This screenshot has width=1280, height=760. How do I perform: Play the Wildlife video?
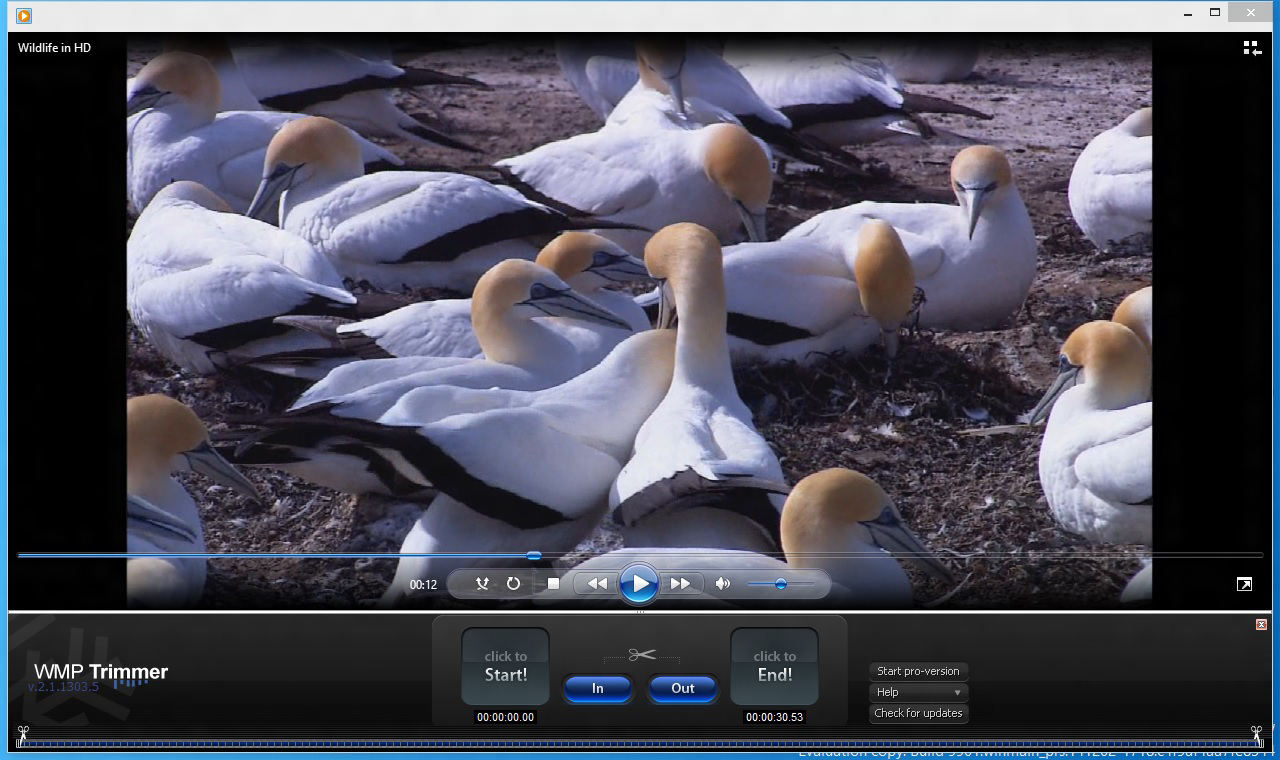638,584
